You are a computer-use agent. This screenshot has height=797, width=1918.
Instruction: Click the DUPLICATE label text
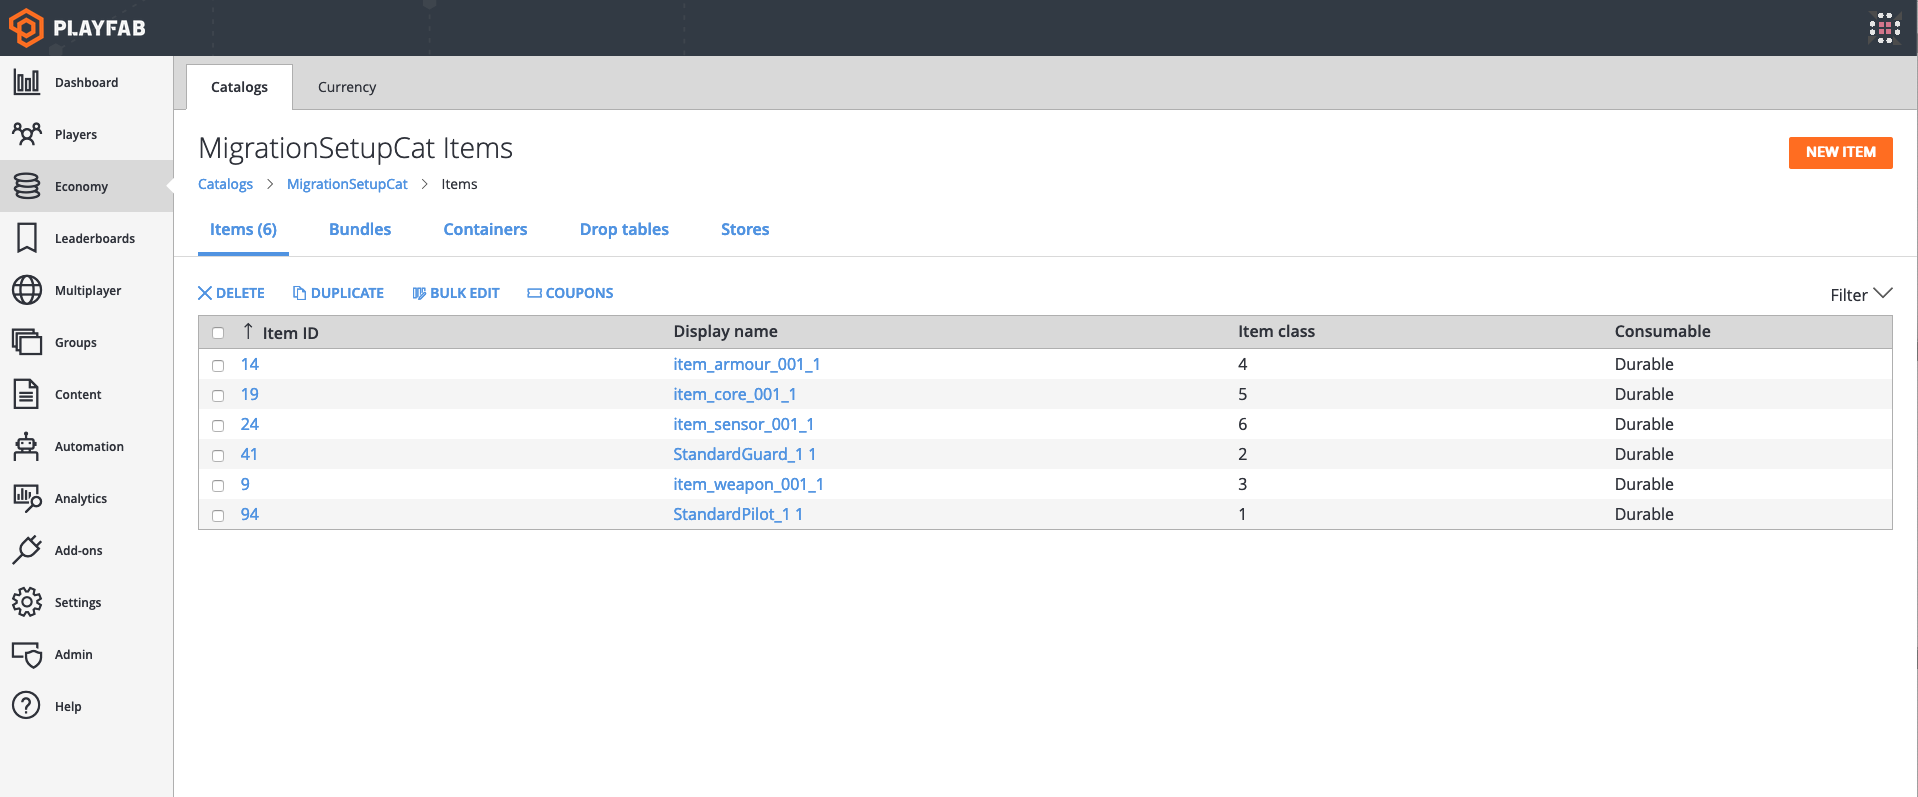[347, 293]
